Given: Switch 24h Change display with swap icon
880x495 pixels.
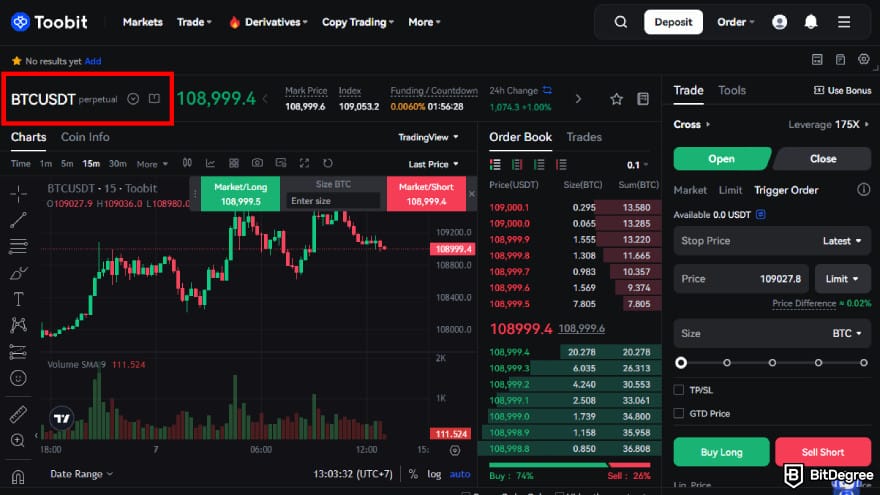Looking at the screenshot, I should tap(547, 90).
